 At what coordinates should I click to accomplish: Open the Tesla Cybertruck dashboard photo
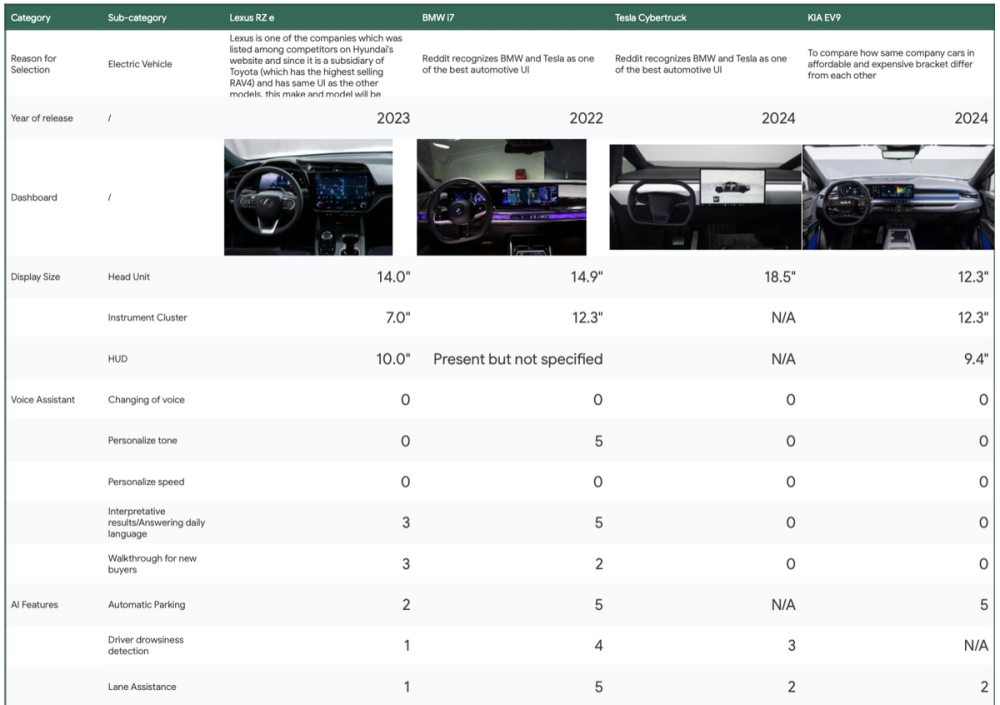705,197
